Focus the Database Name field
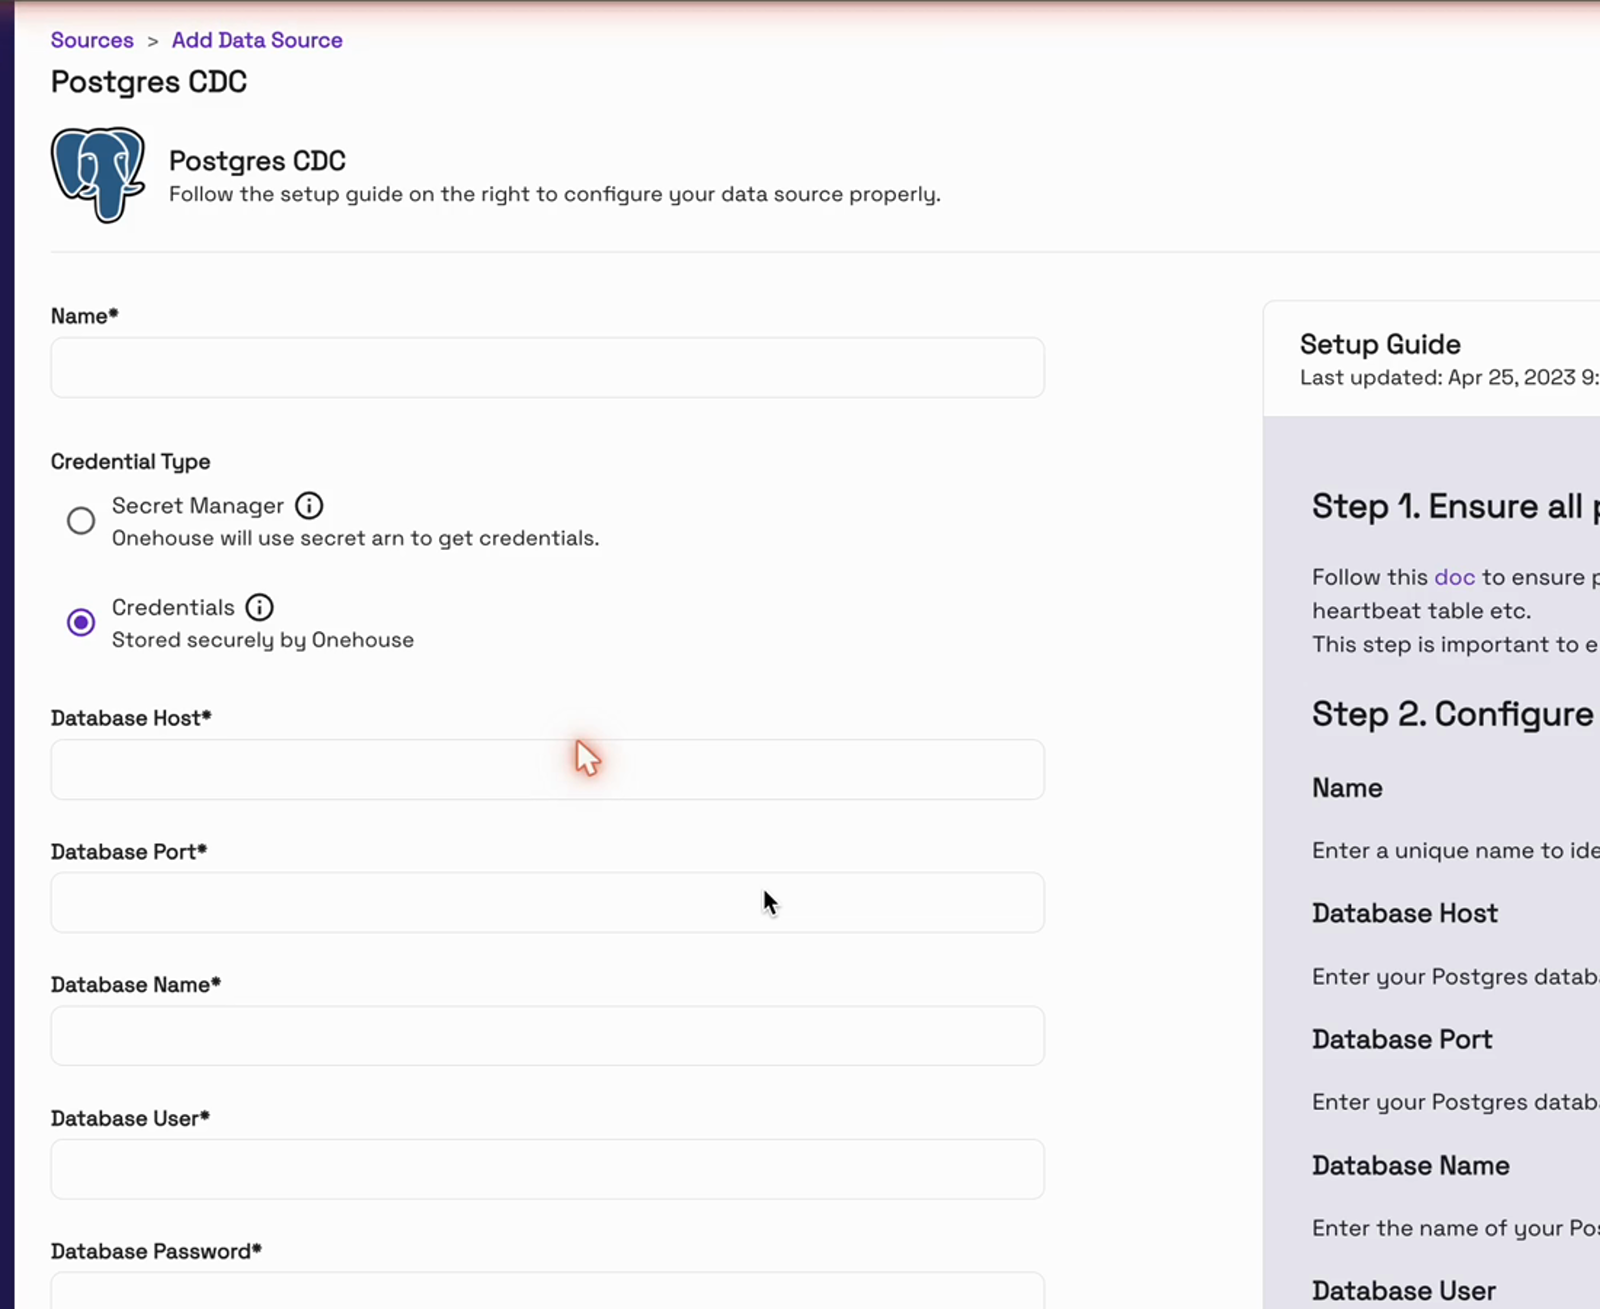The width and height of the screenshot is (1600, 1309). [x=548, y=1036]
